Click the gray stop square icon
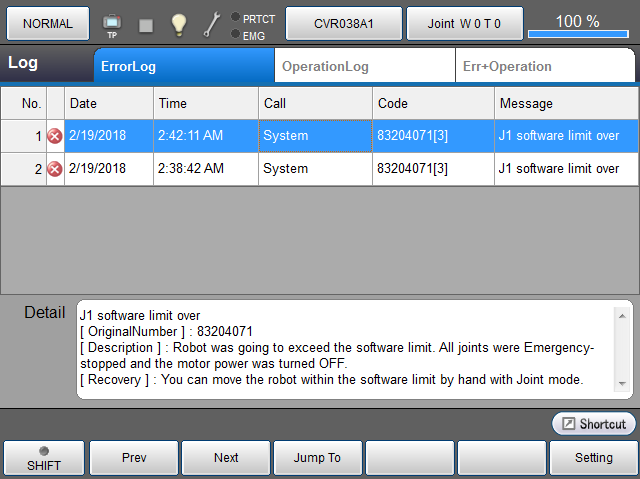The width and height of the screenshot is (640, 479). point(146,25)
